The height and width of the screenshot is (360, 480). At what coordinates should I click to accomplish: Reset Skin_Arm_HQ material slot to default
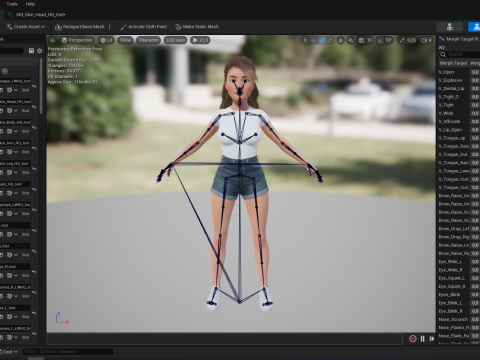pyautogui.click(x=34, y=148)
